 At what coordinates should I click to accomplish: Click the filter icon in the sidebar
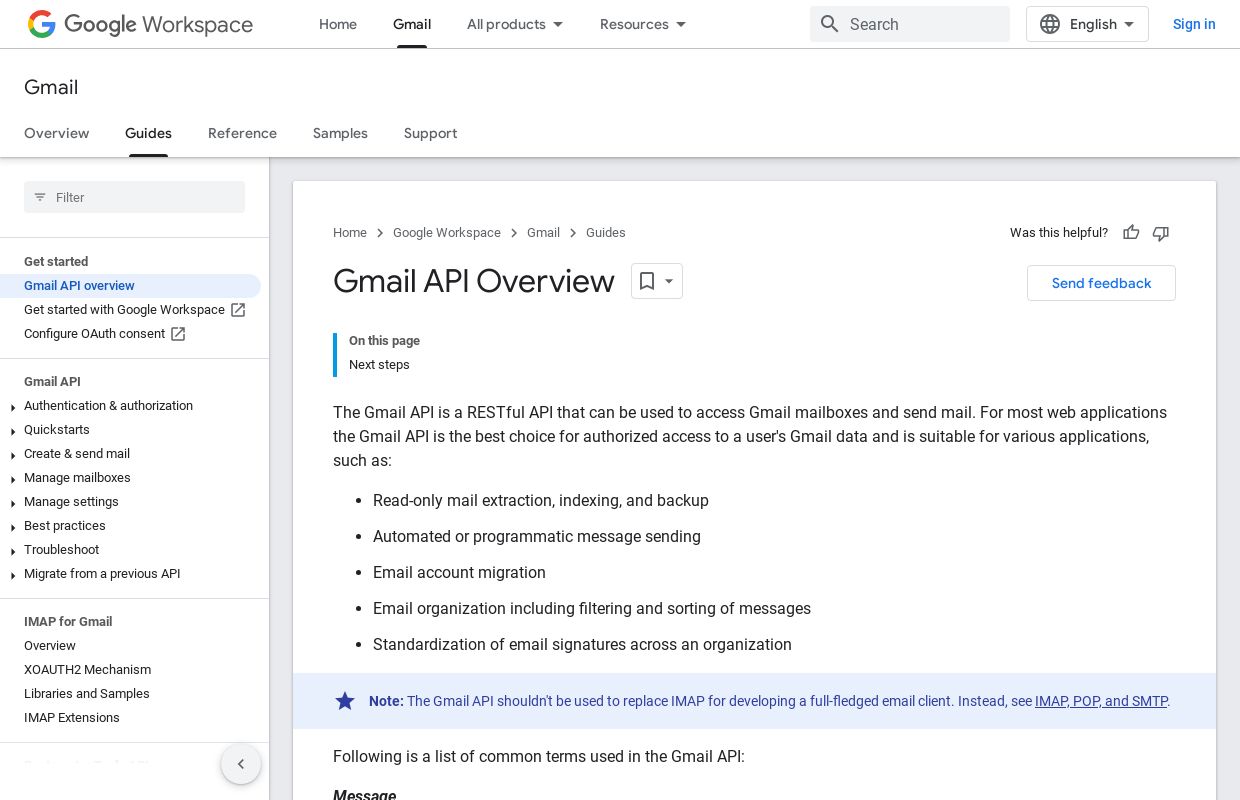(40, 197)
